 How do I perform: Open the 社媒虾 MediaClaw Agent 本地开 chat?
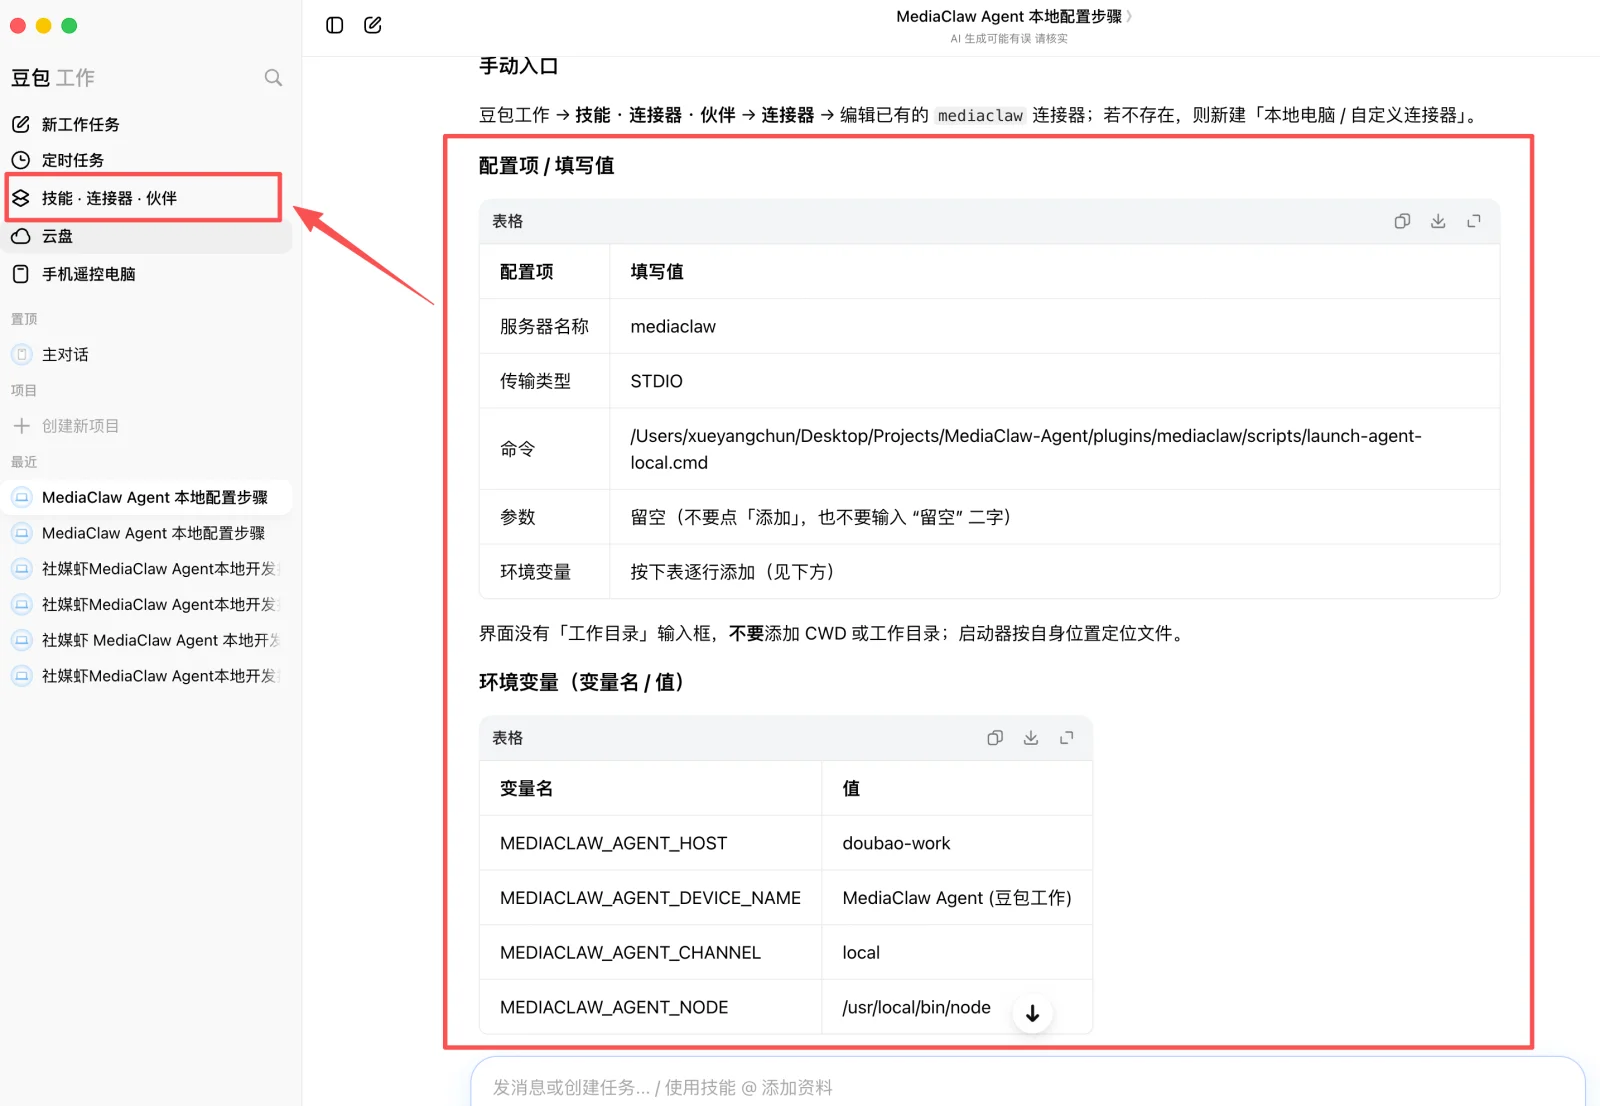(146, 640)
